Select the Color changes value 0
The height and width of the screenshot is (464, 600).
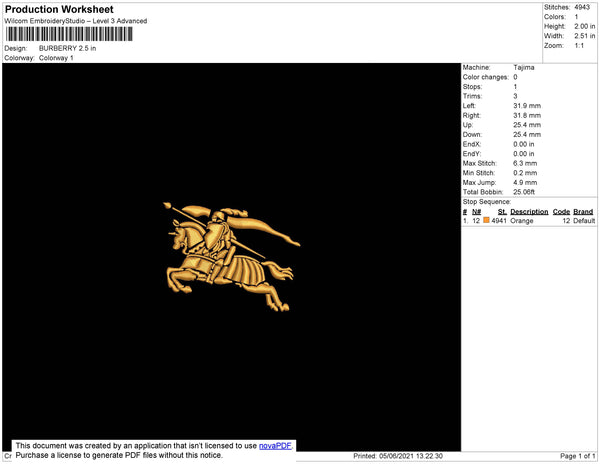click(x=515, y=77)
